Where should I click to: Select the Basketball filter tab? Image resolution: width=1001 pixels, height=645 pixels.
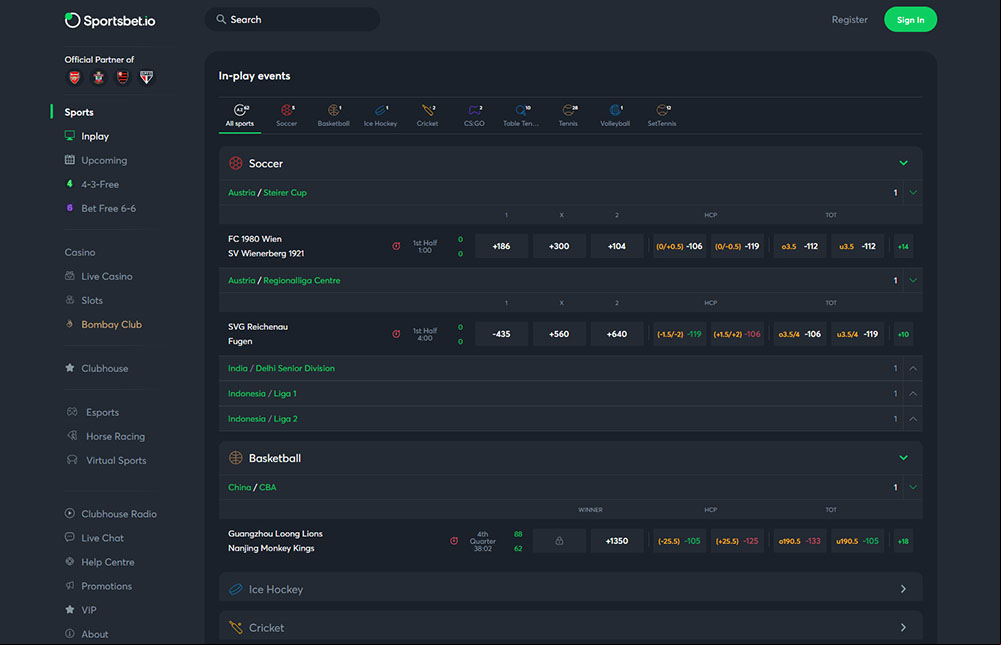(333, 116)
